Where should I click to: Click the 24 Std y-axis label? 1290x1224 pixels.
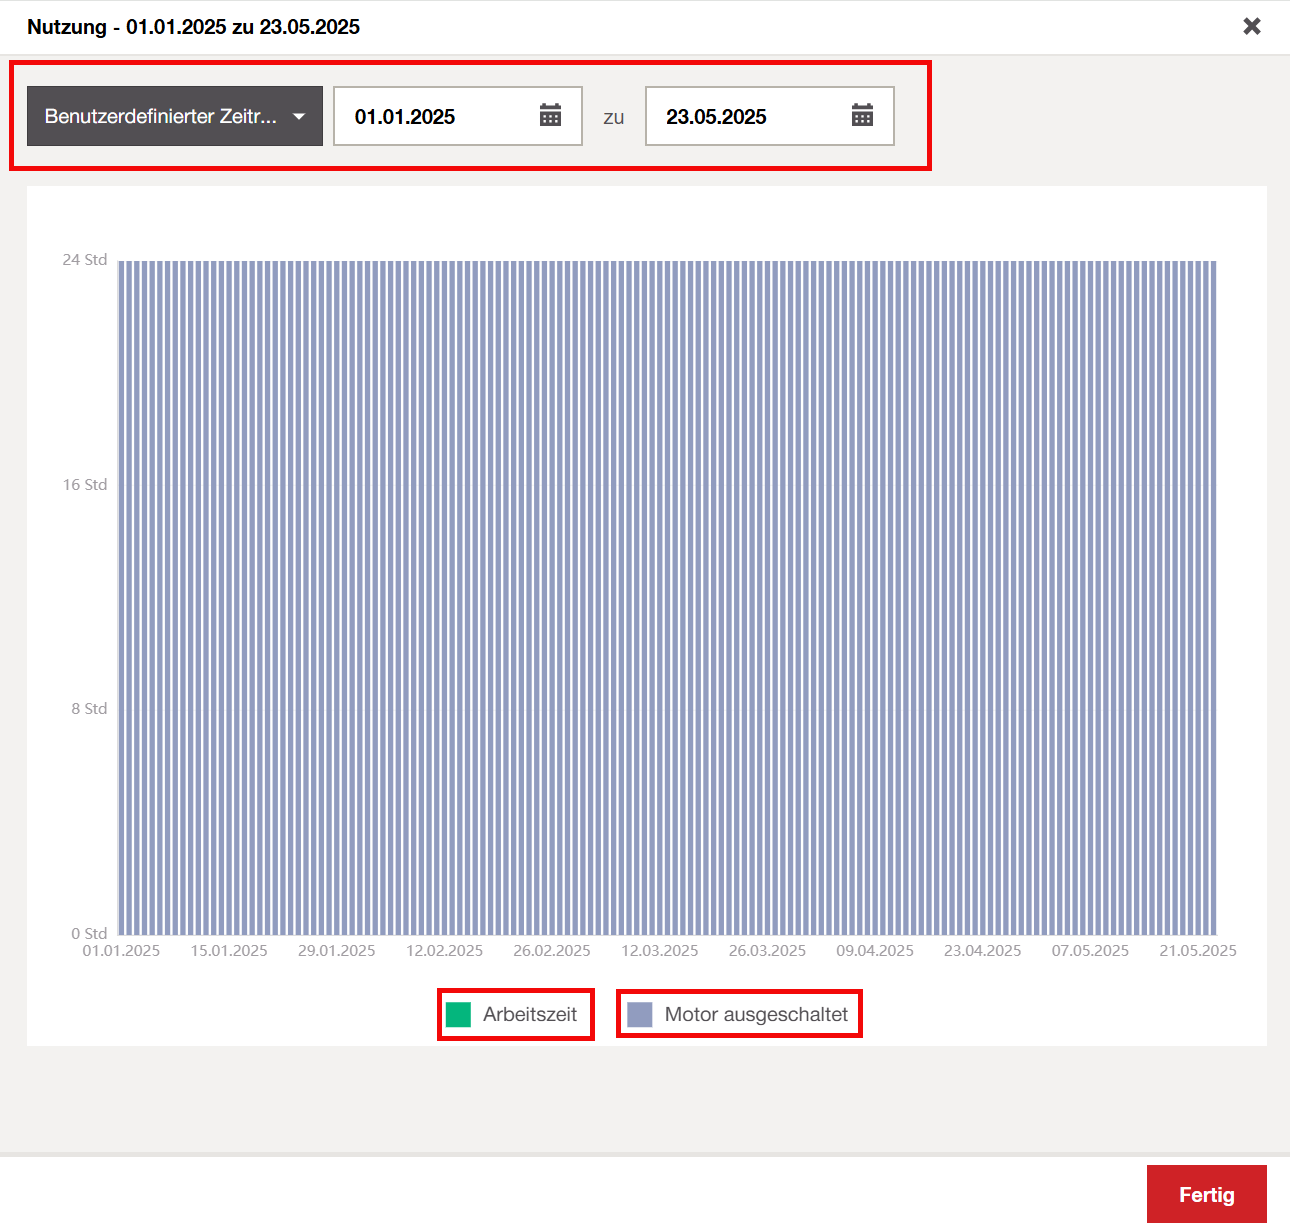pyautogui.click(x=85, y=260)
